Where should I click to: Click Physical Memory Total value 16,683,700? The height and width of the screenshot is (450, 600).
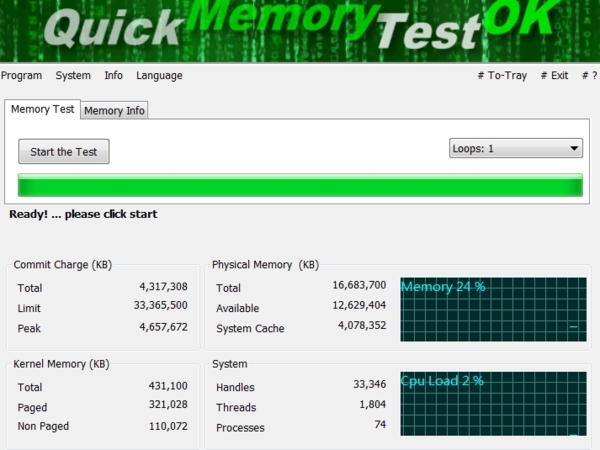[359, 285]
